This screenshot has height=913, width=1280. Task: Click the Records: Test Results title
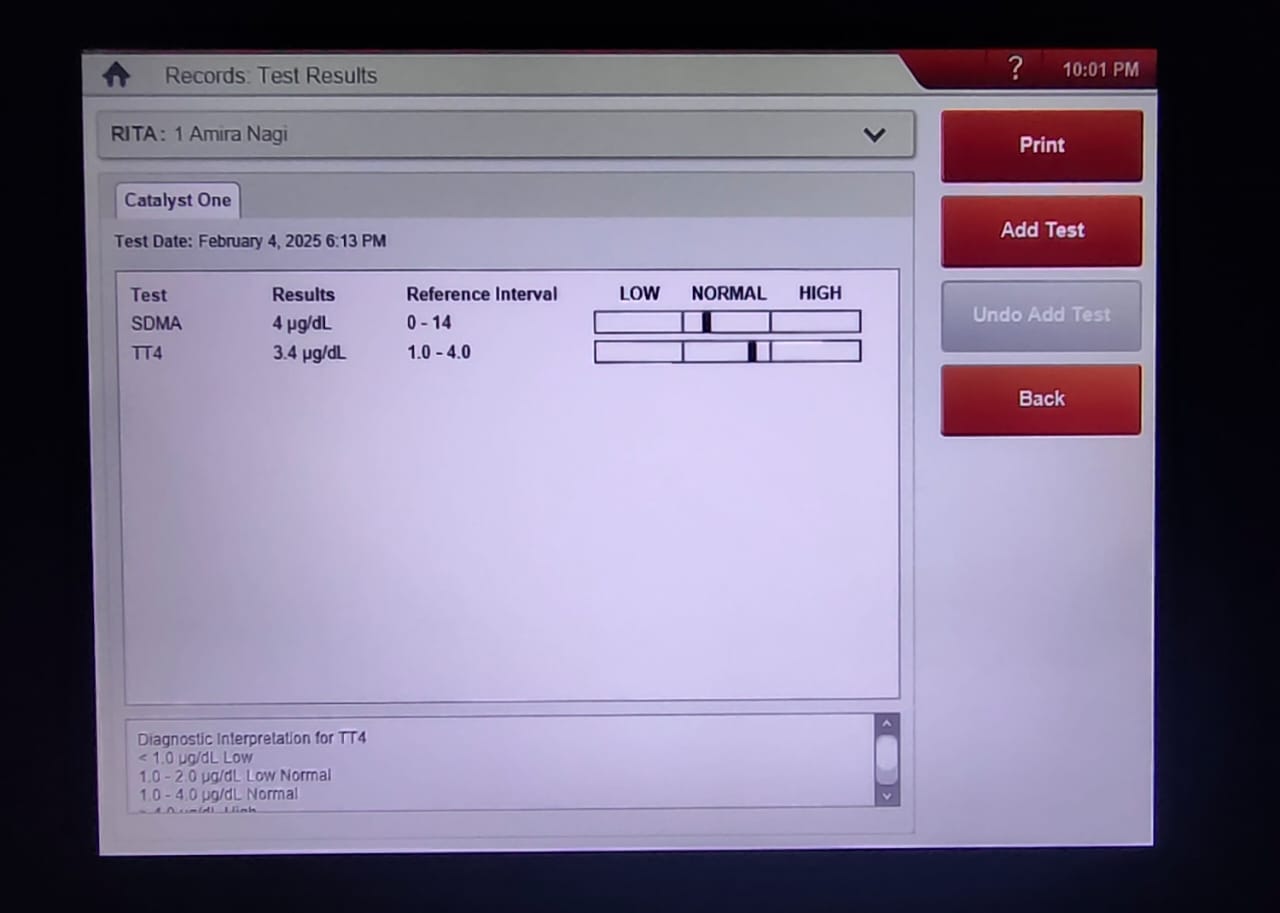(271, 75)
